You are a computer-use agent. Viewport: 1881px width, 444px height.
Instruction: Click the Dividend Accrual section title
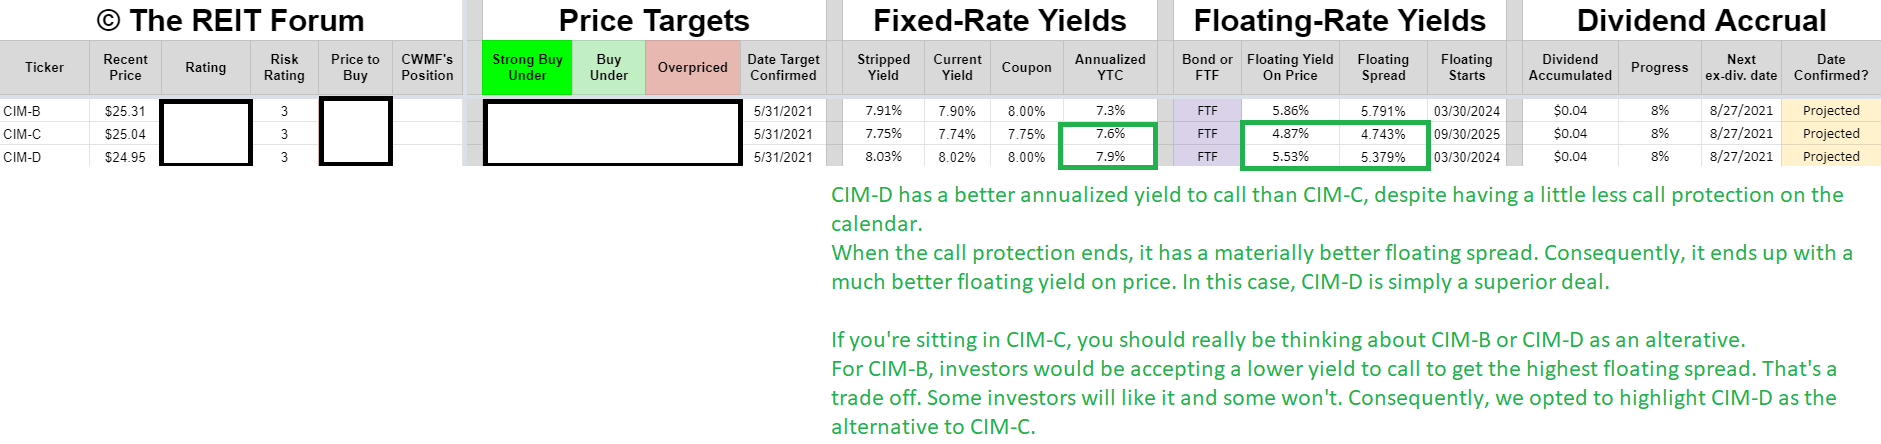[1701, 20]
